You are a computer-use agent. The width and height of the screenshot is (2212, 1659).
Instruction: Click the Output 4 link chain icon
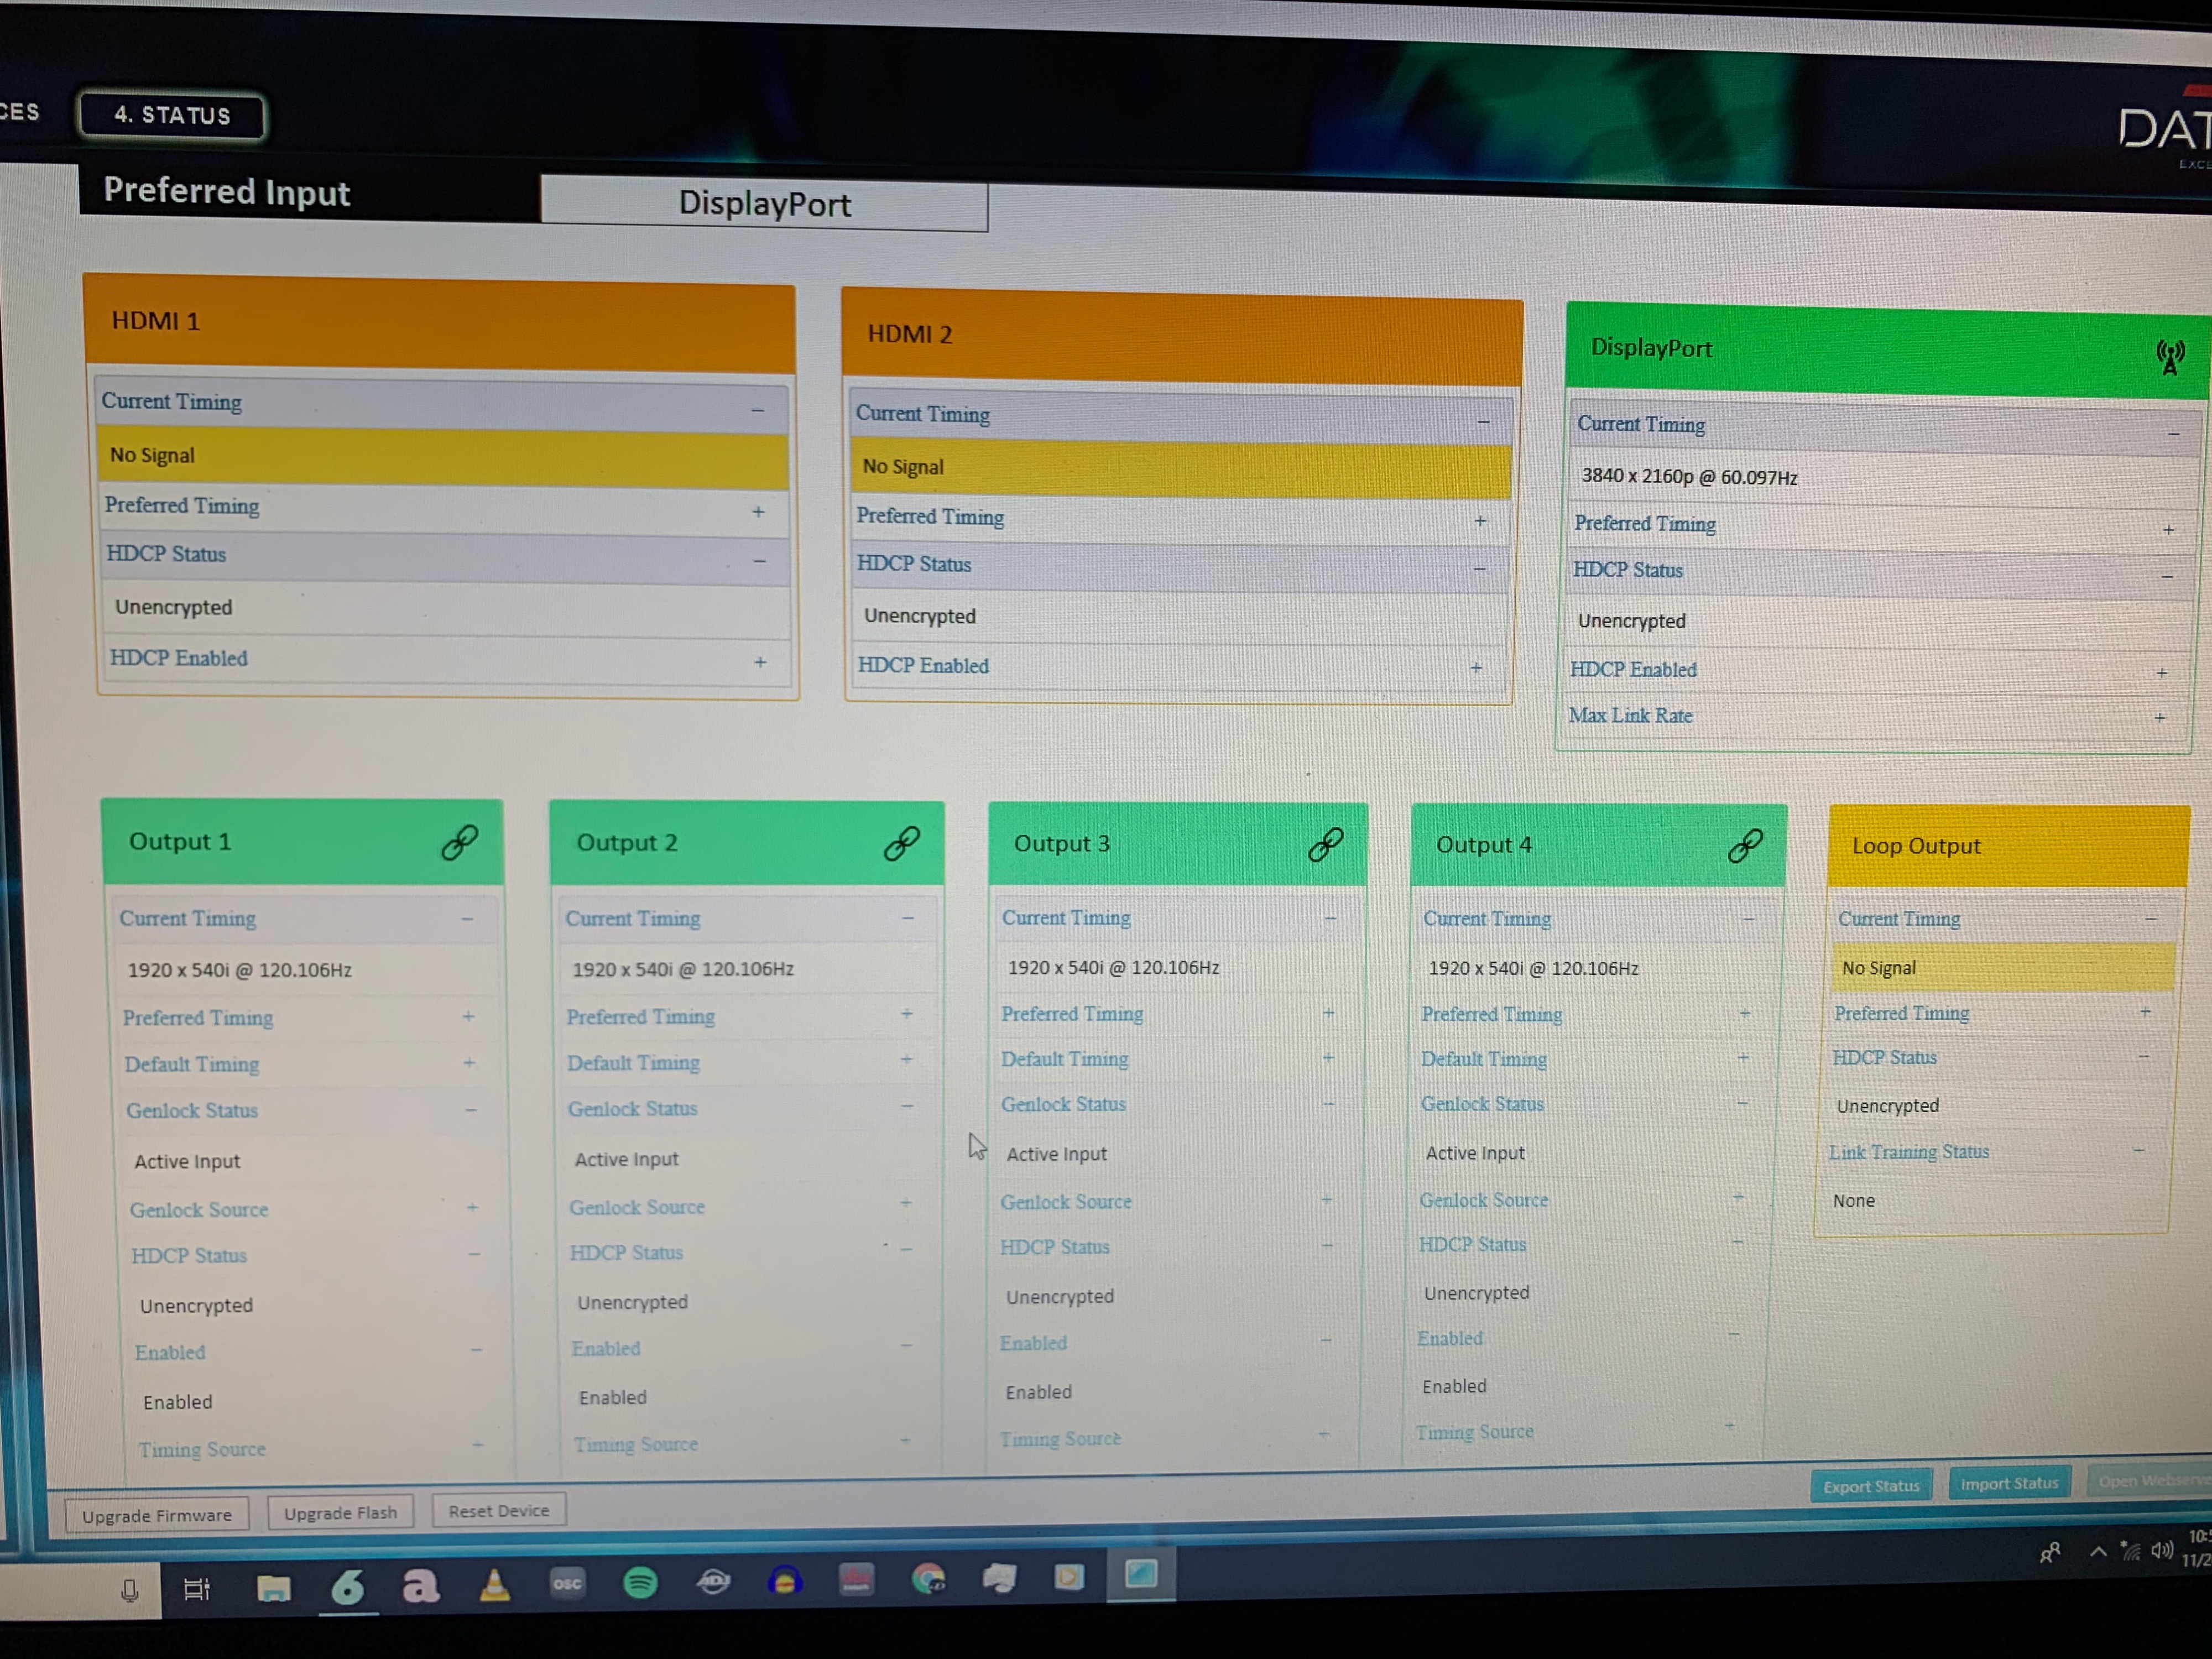[x=1745, y=846]
